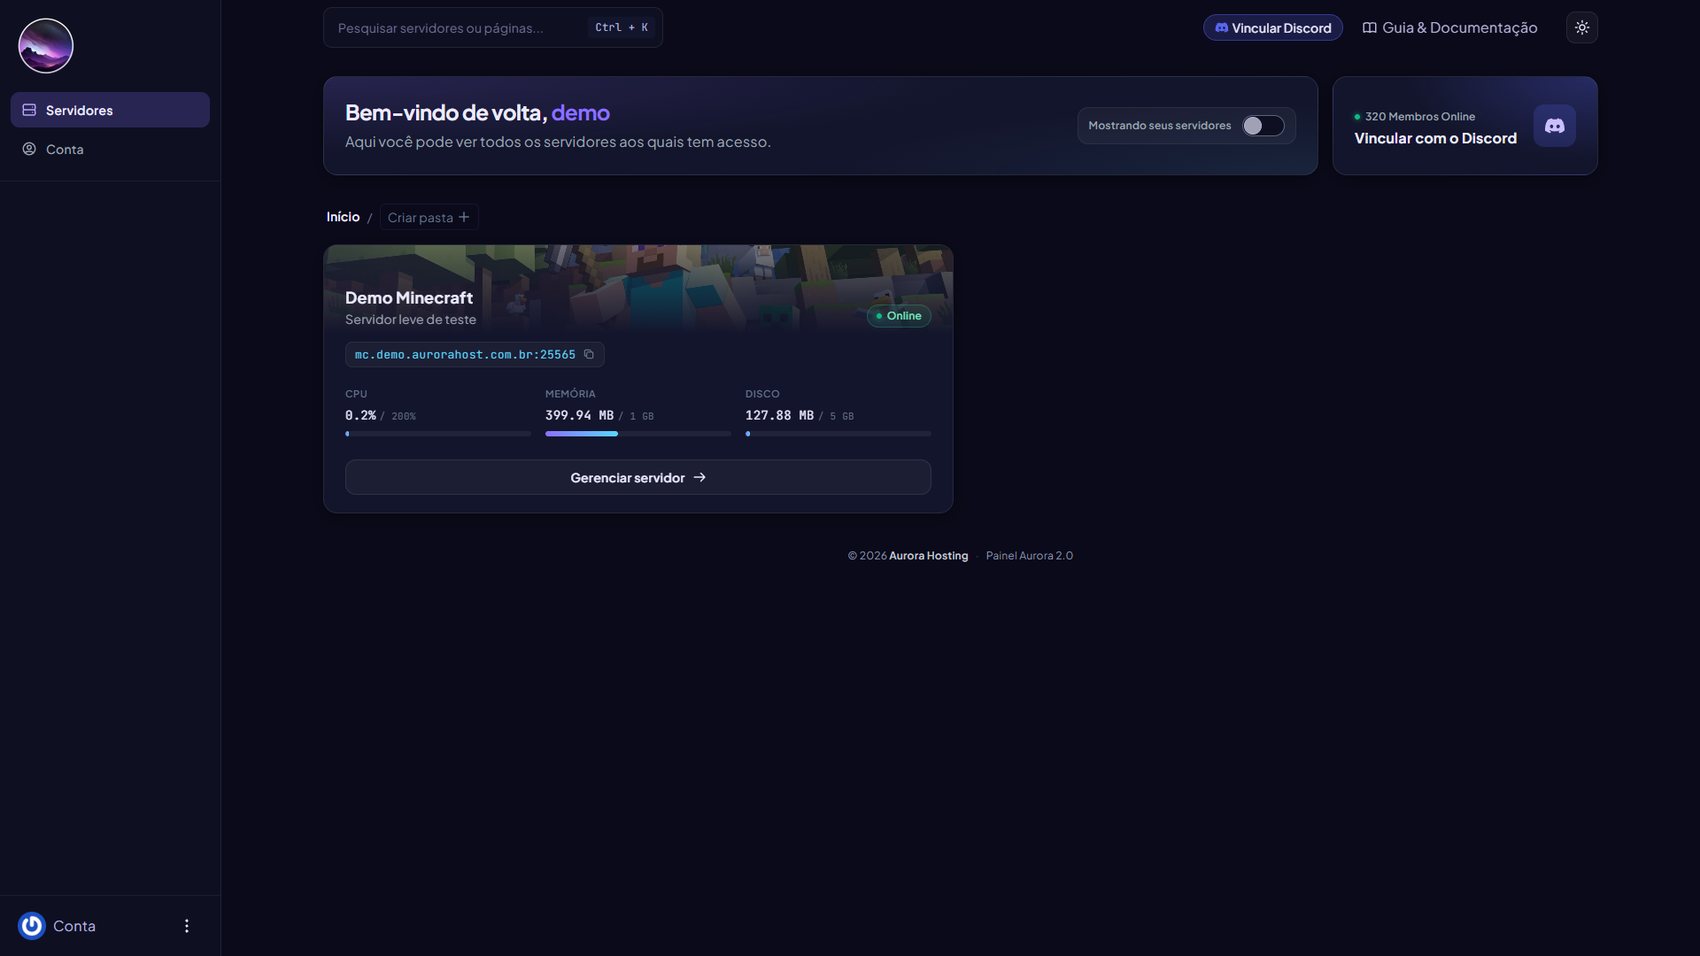
Task: Click the 127.88 MB disk value
Action: [779, 415]
